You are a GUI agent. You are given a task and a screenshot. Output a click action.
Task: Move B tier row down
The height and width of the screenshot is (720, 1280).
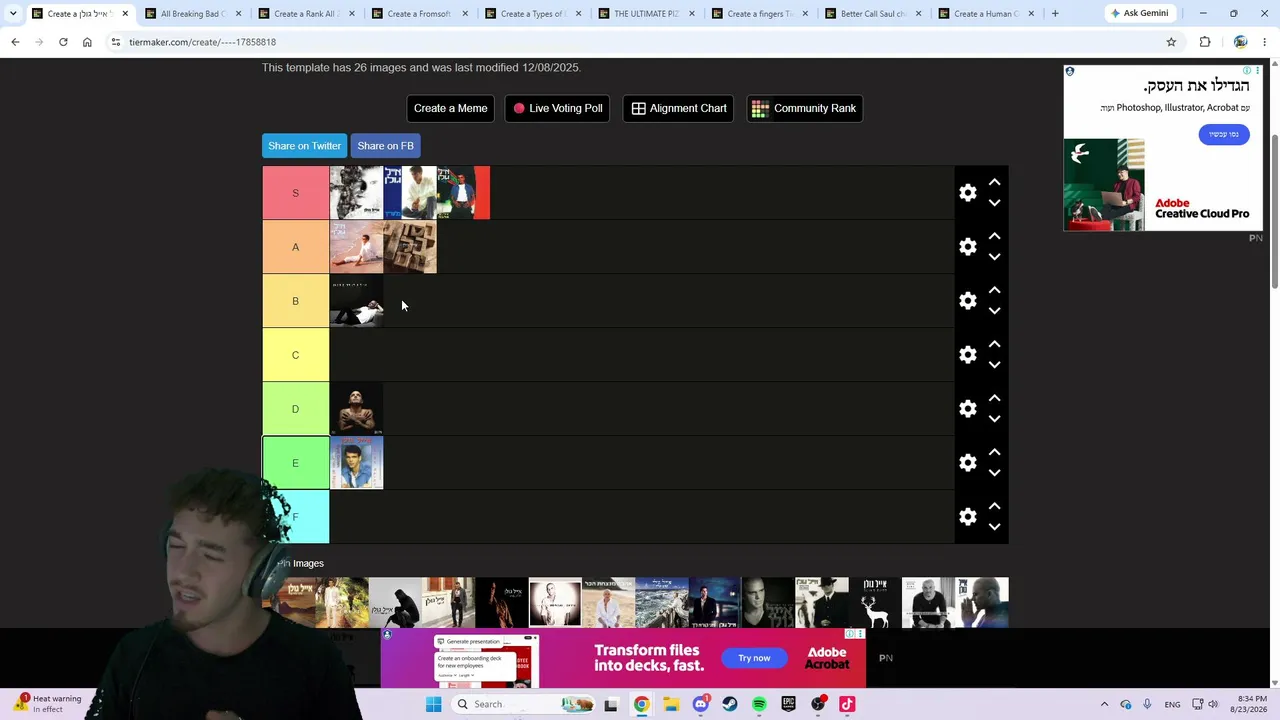coord(994,311)
